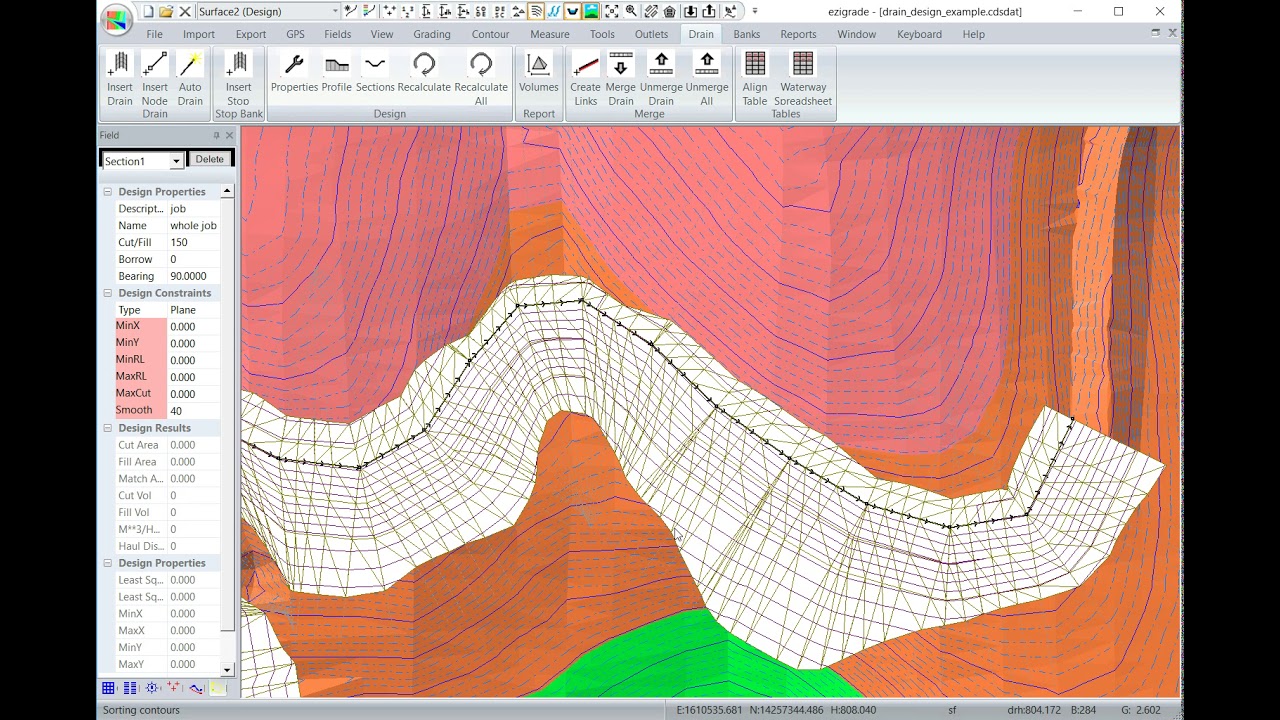Open the Contour ribbon tab
This screenshot has width=1280, height=720.
pos(490,34)
